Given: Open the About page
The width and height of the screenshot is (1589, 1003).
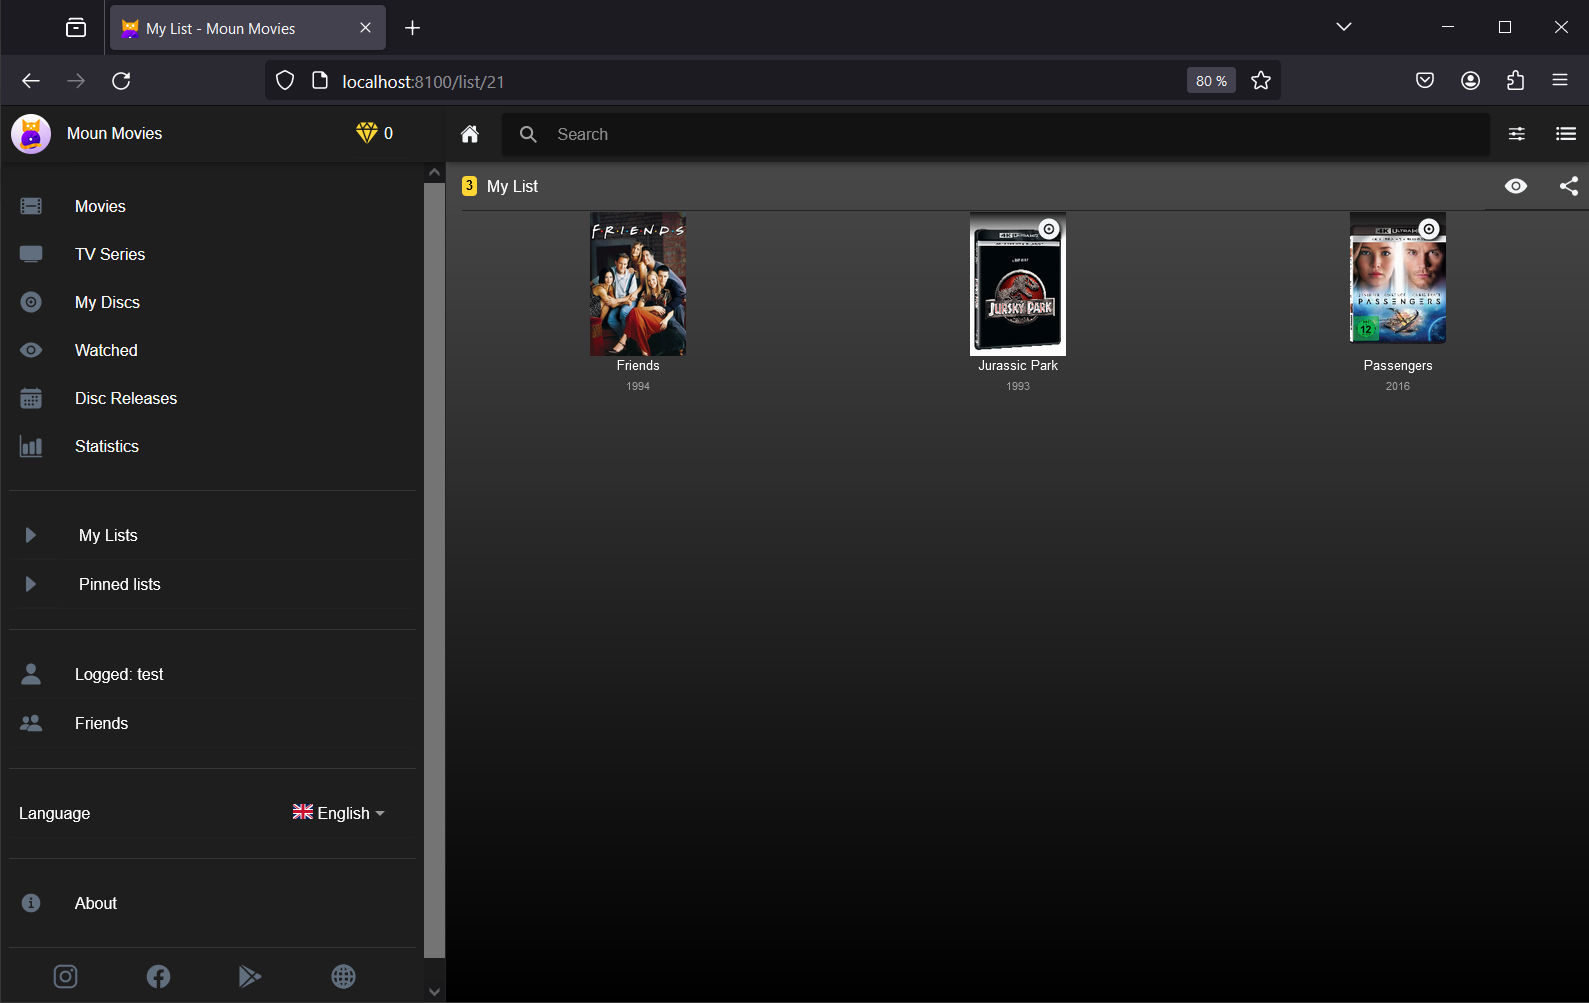Looking at the screenshot, I should click(x=96, y=903).
